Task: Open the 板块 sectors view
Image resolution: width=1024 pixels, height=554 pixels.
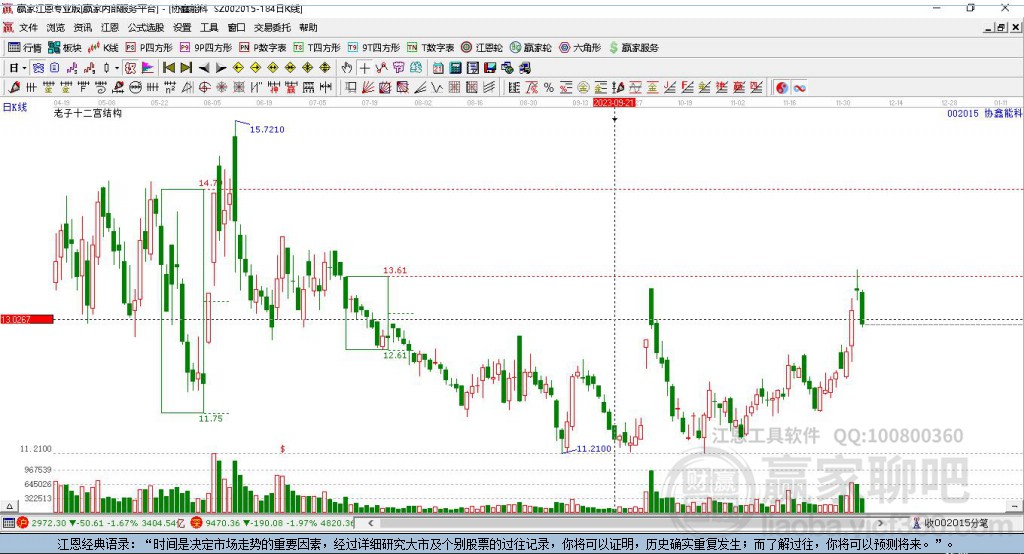Action: pyautogui.click(x=65, y=48)
